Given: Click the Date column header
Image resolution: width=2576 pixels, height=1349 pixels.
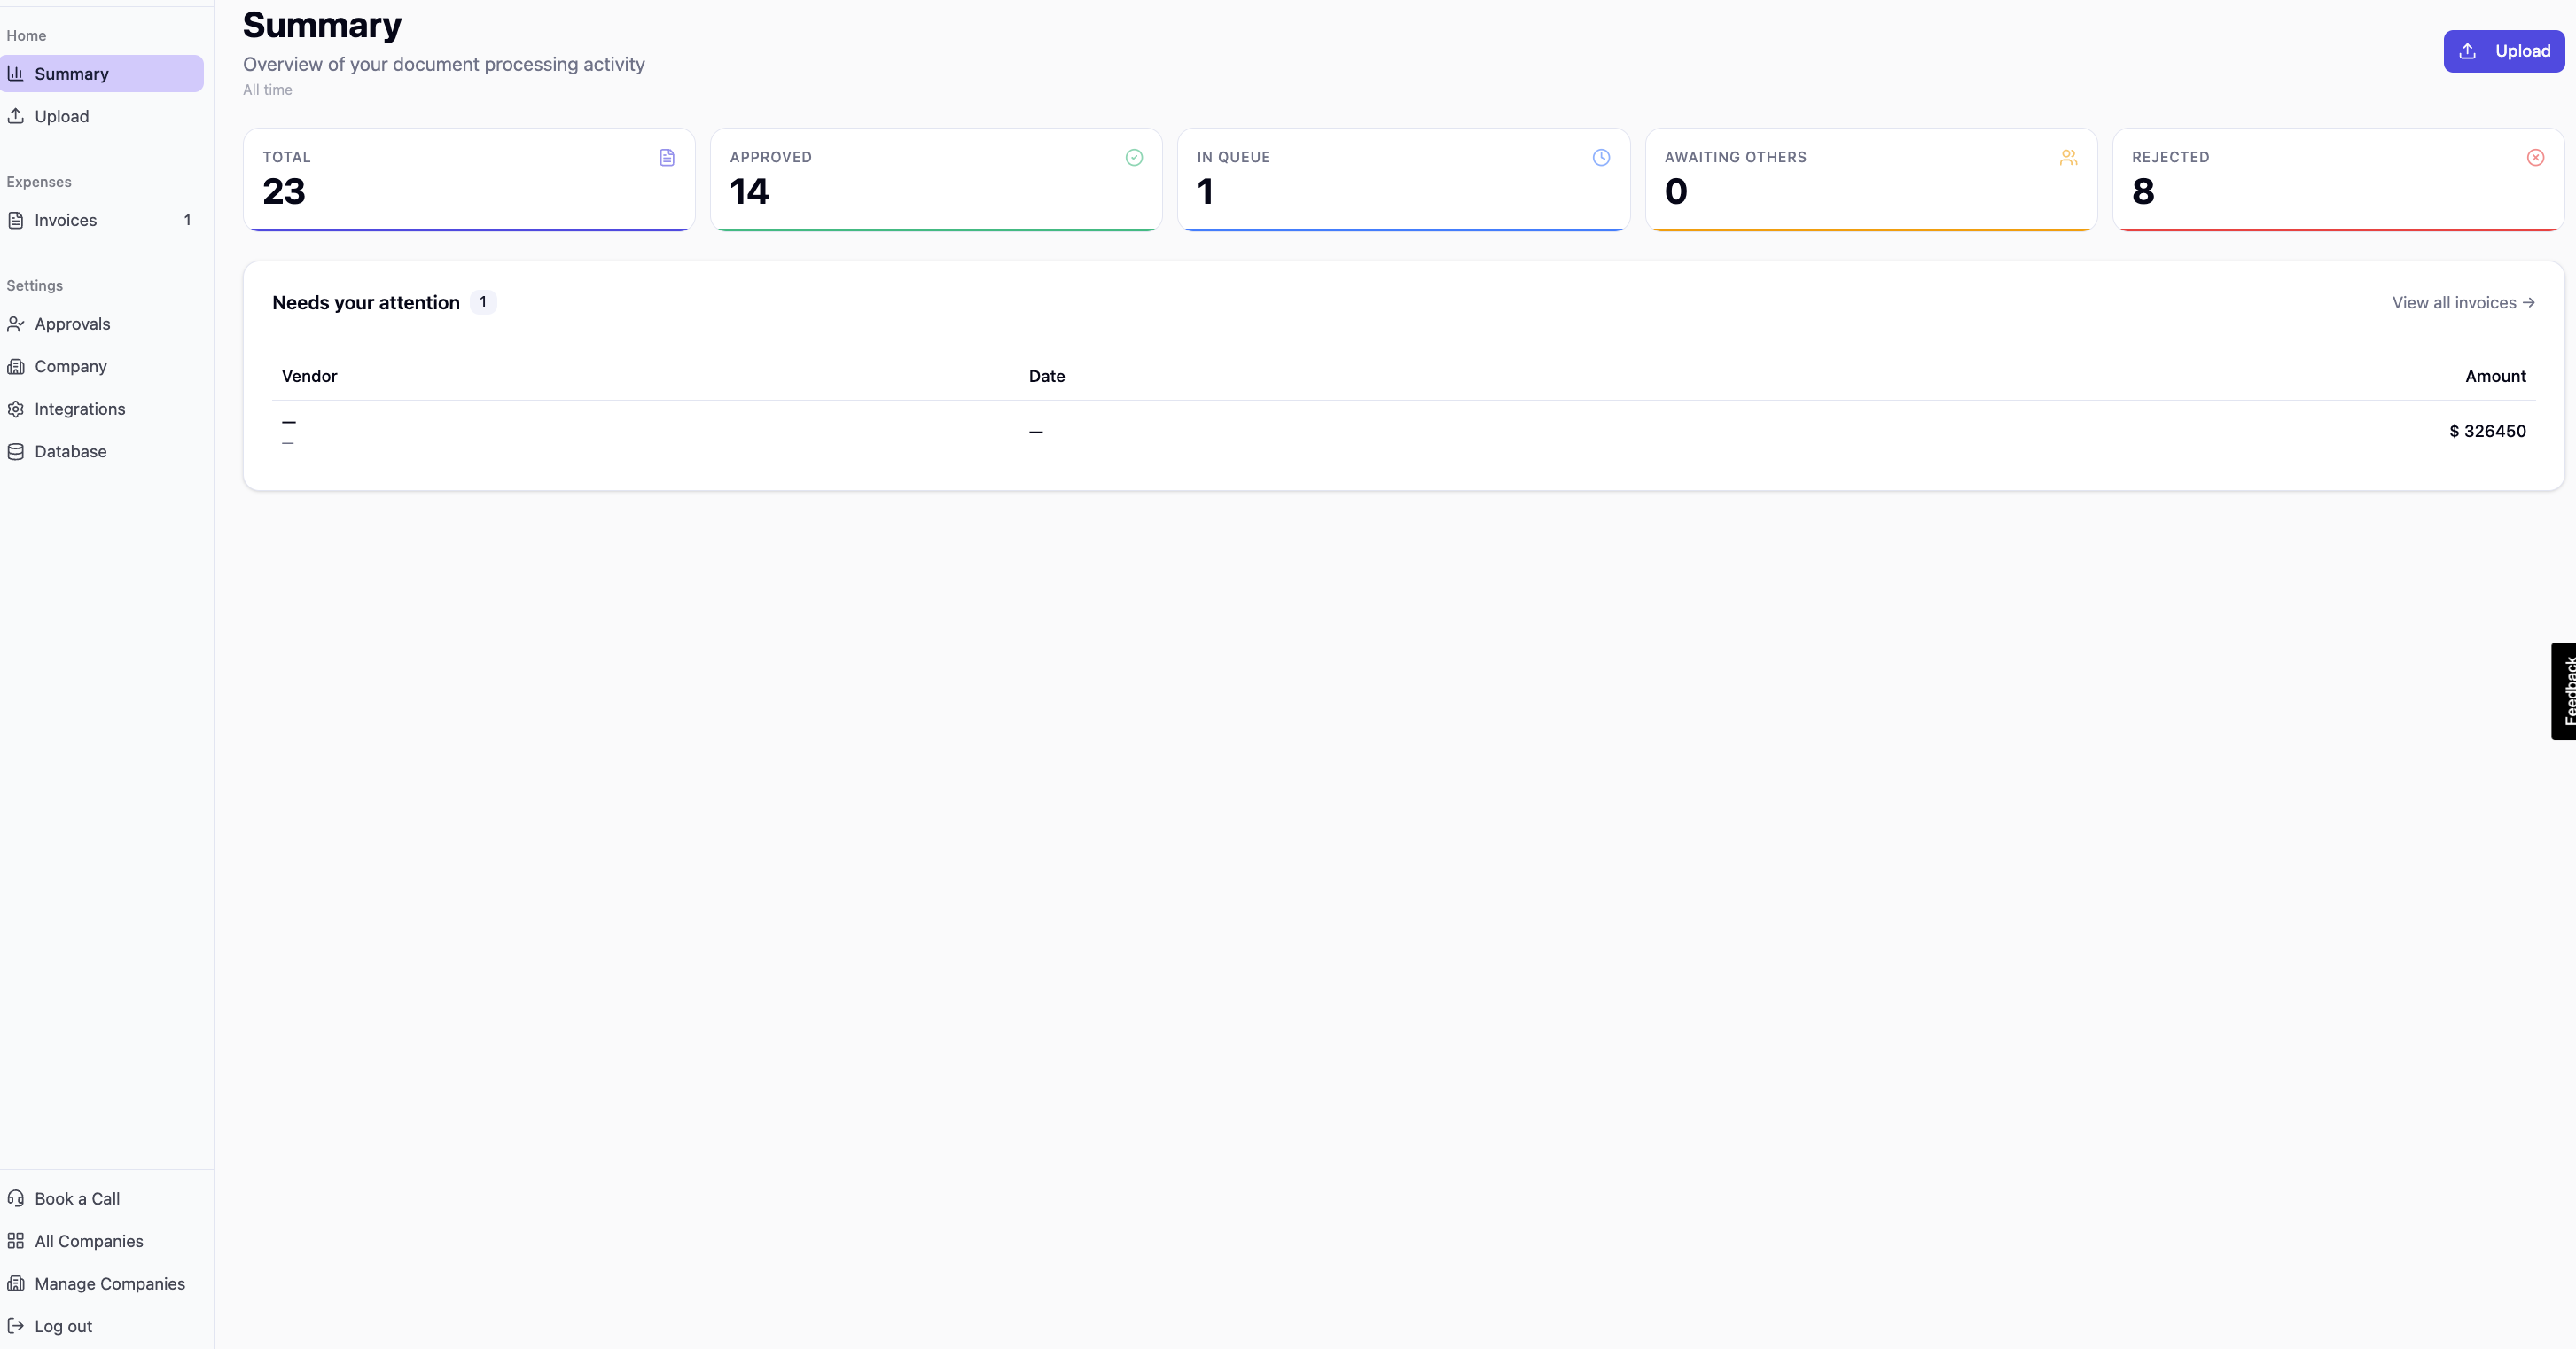Looking at the screenshot, I should tap(1046, 376).
